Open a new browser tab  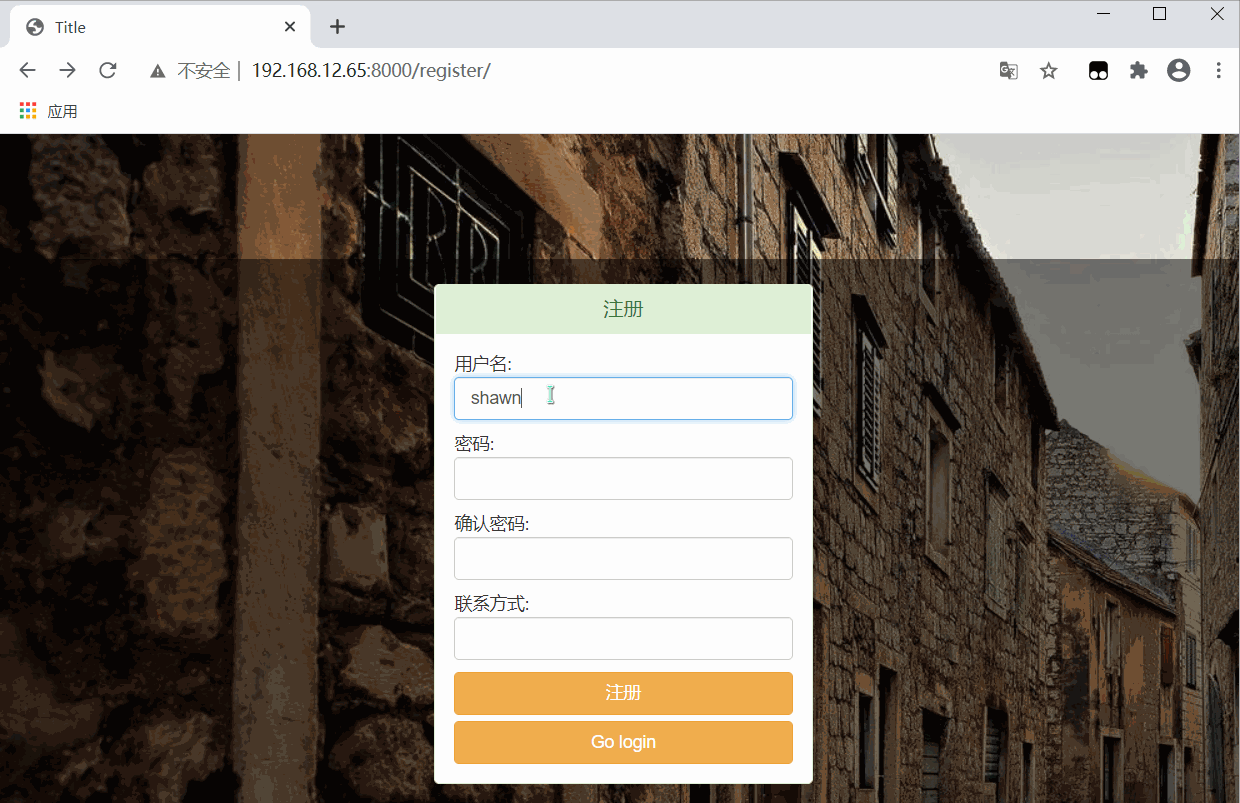[x=337, y=27]
